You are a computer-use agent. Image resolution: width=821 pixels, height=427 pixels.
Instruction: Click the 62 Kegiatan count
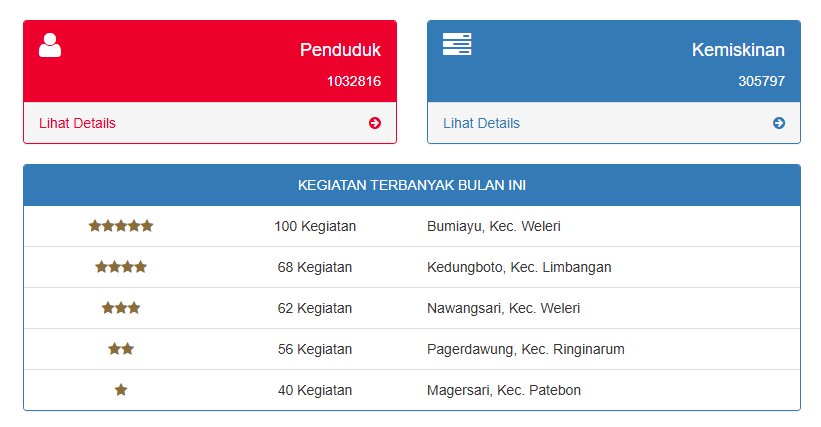[x=315, y=308]
